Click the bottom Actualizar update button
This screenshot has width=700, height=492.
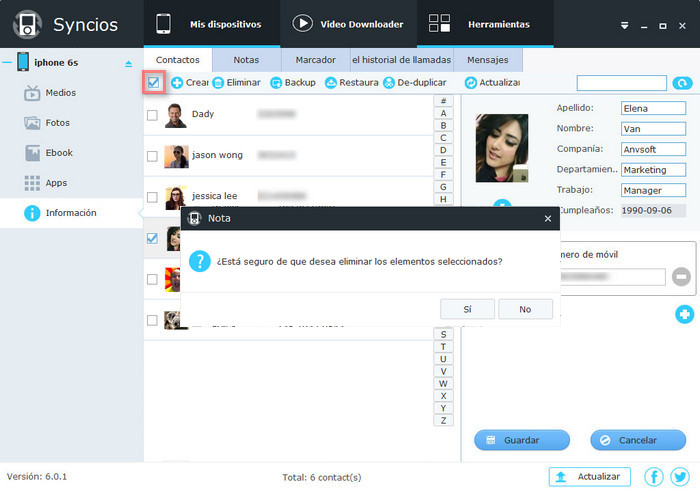[x=589, y=477]
